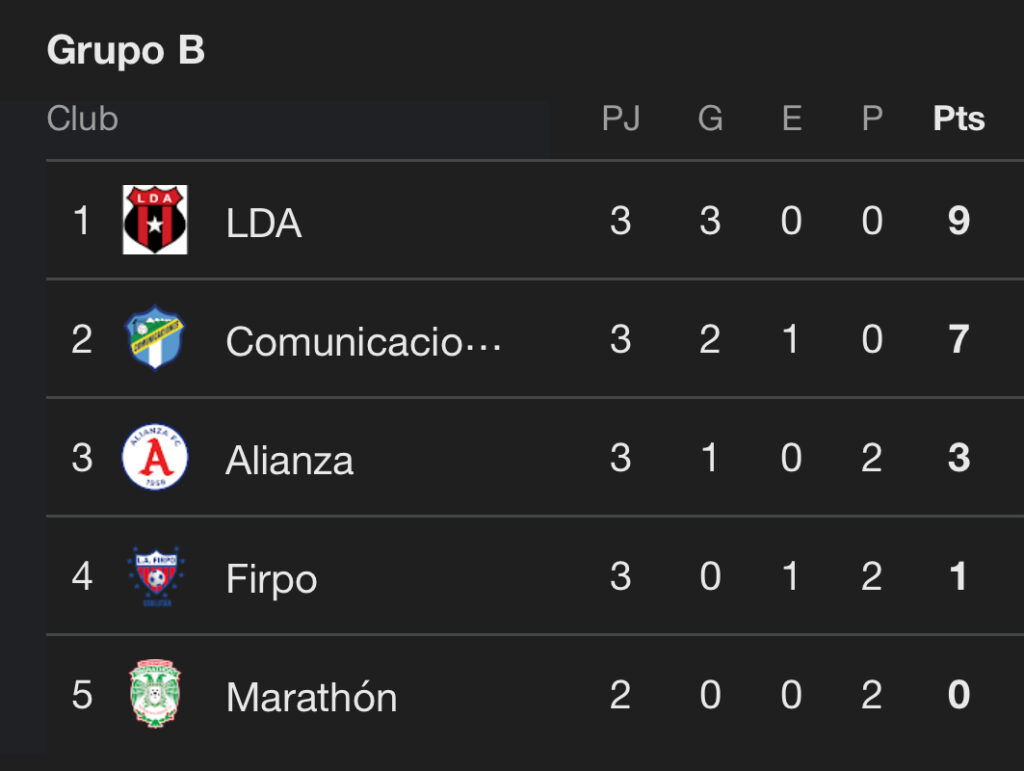
Task: Click the Alianza FC club crest
Action: point(155,457)
